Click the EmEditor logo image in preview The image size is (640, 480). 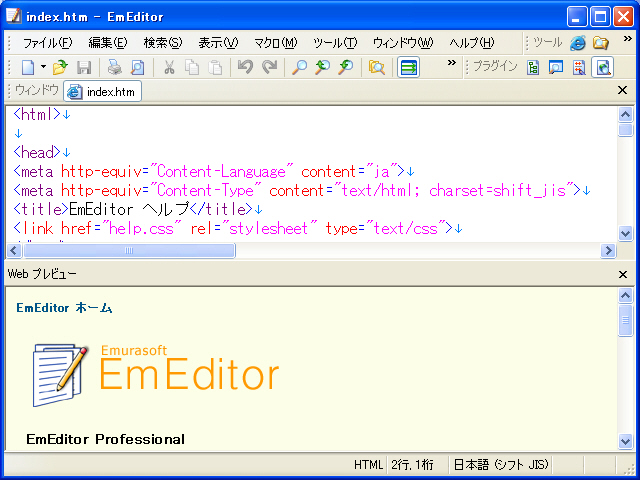[156, 375]
